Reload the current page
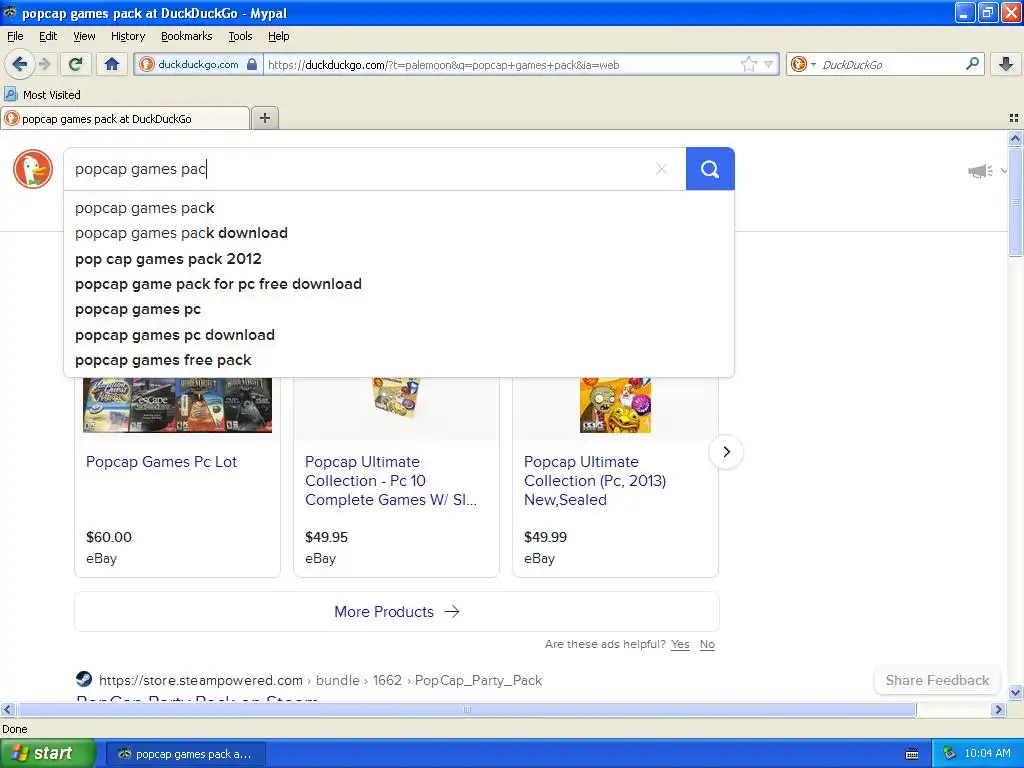 point(76,64)
